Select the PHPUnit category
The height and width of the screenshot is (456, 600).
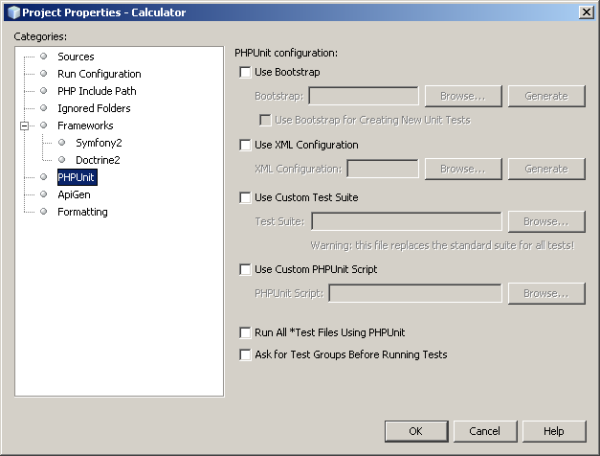coord(76,178)
